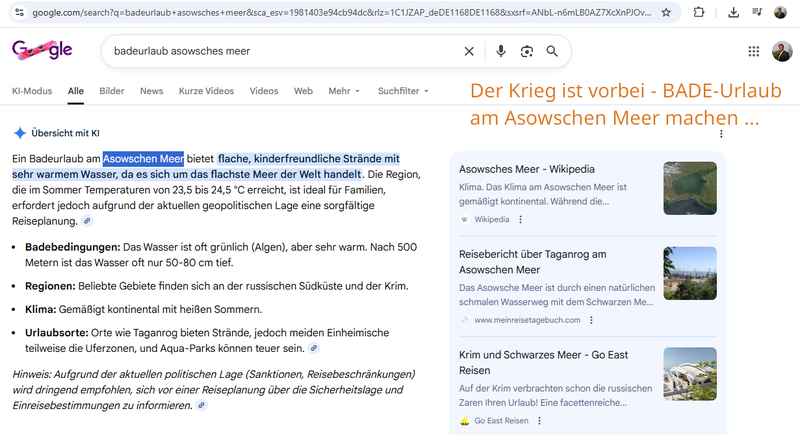Open Google Lens image search
This screenshot has height=435, width=800.
pyautogui.click(x=526, y=51)
